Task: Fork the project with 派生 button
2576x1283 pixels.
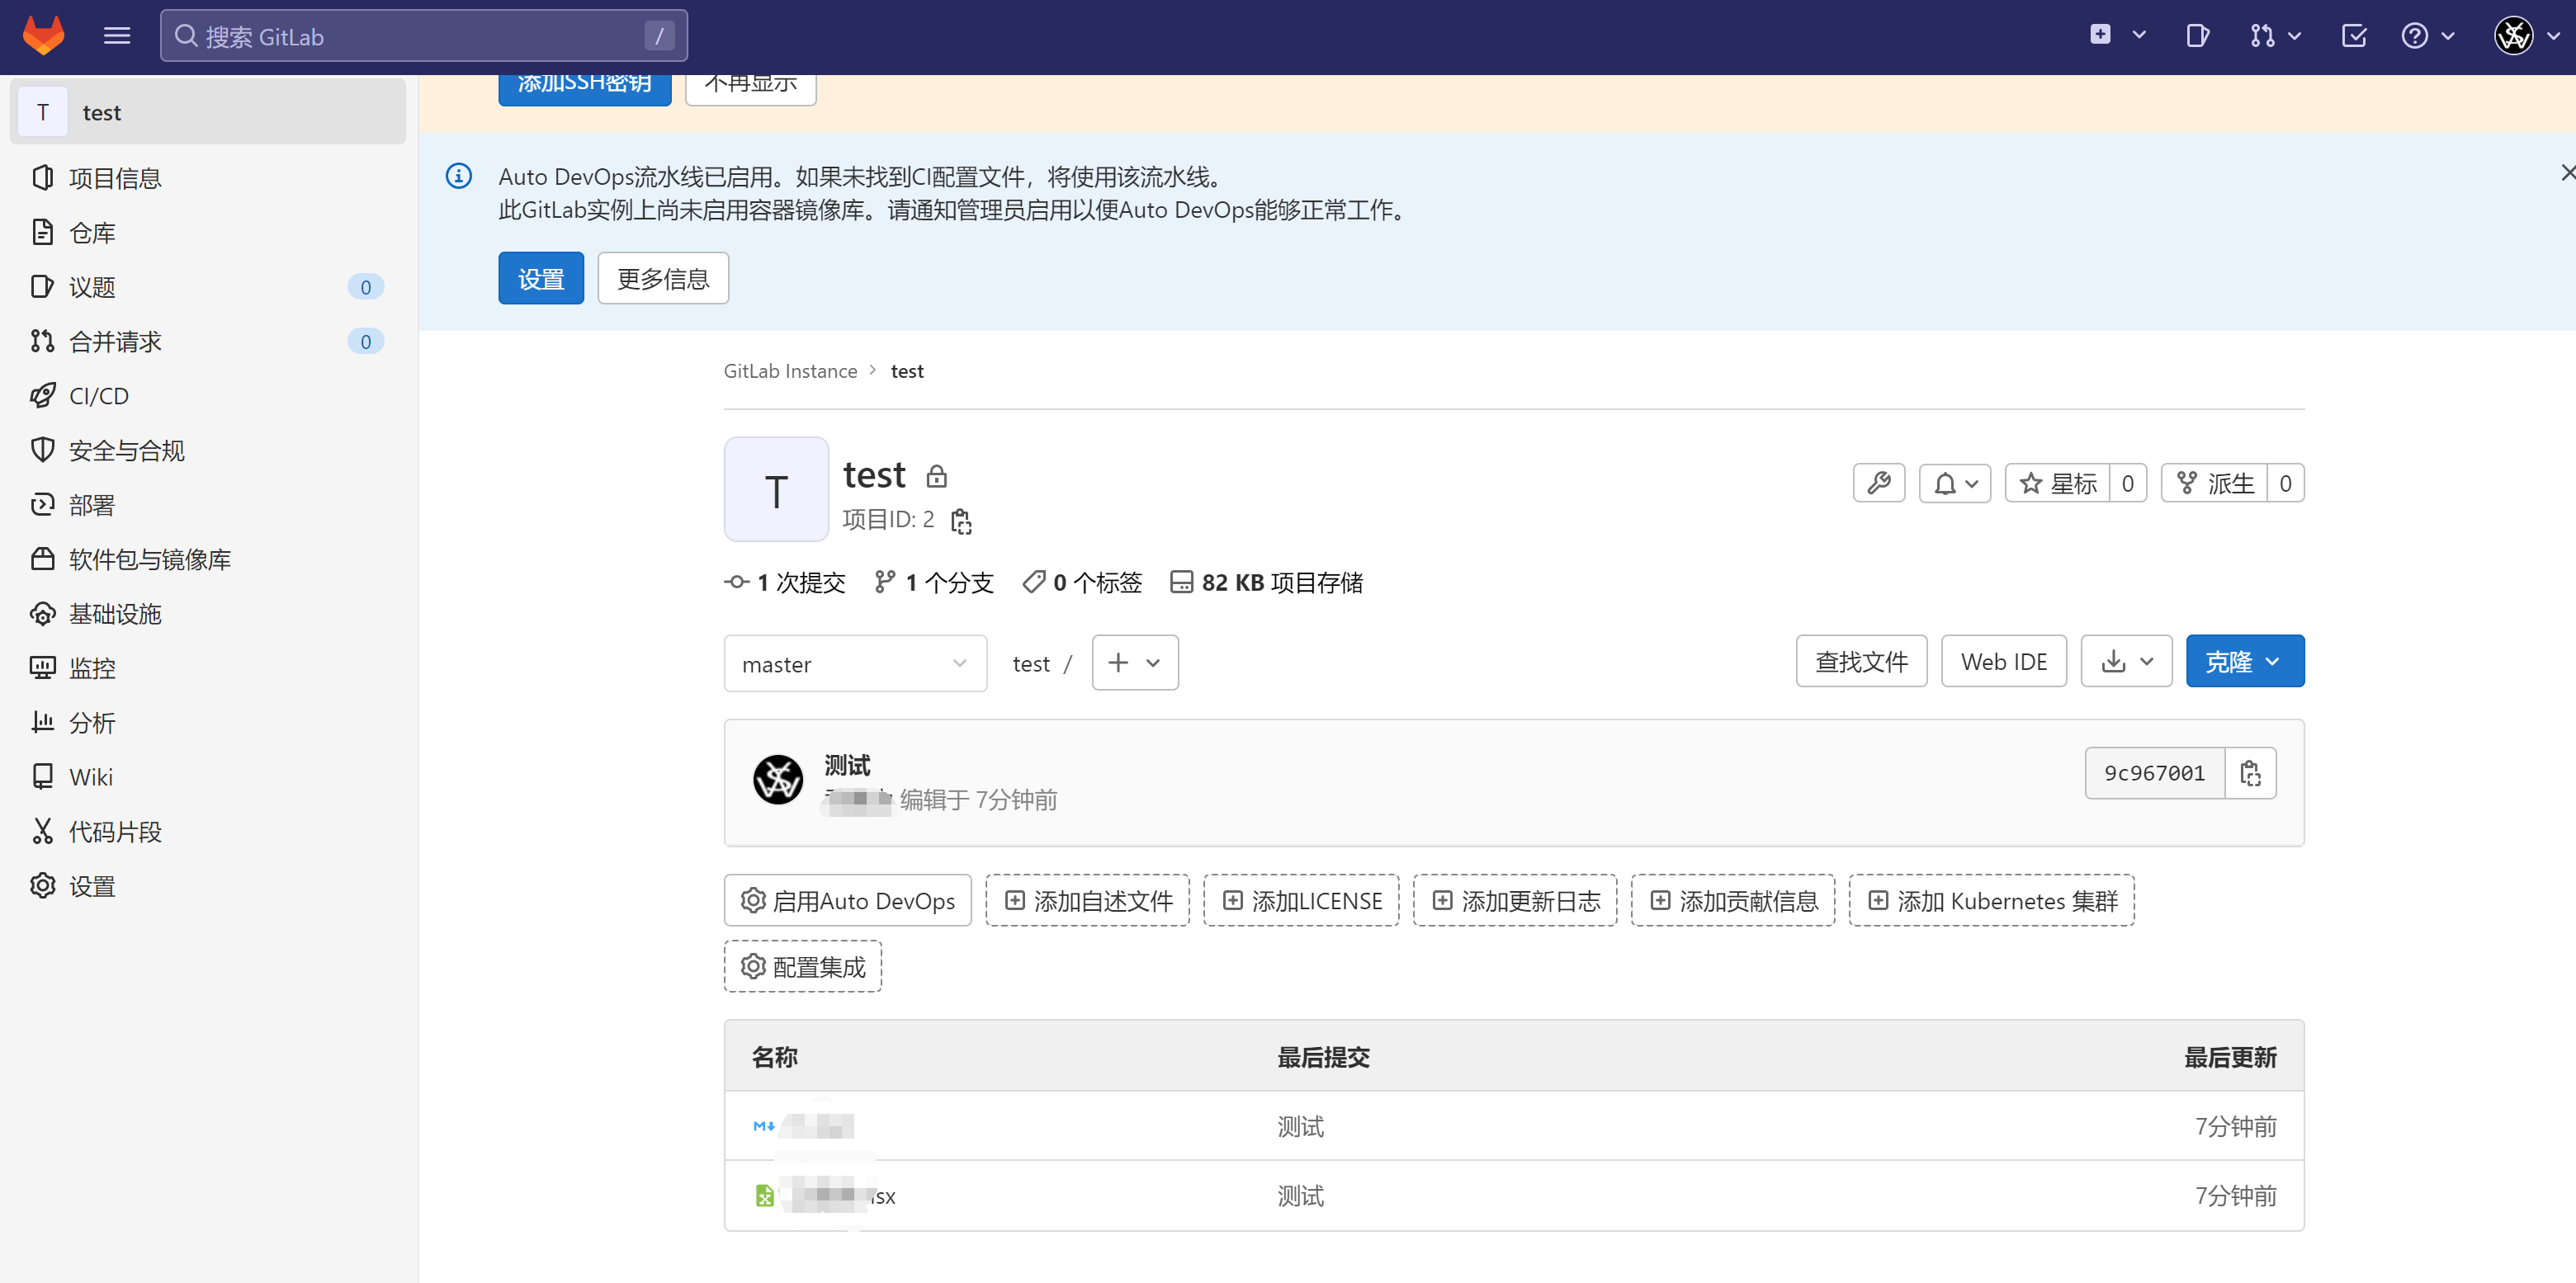Action: tap(2215, 483)
